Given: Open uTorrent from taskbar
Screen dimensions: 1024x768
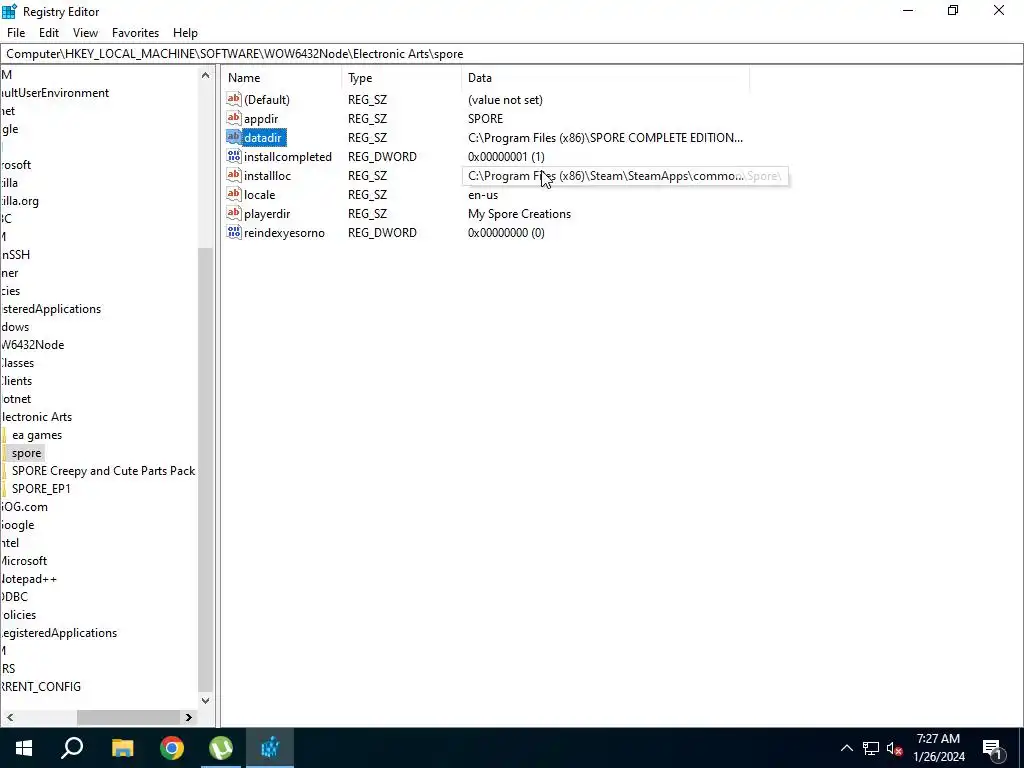Looking at the screenshot, I should click(x=221, y=748).
